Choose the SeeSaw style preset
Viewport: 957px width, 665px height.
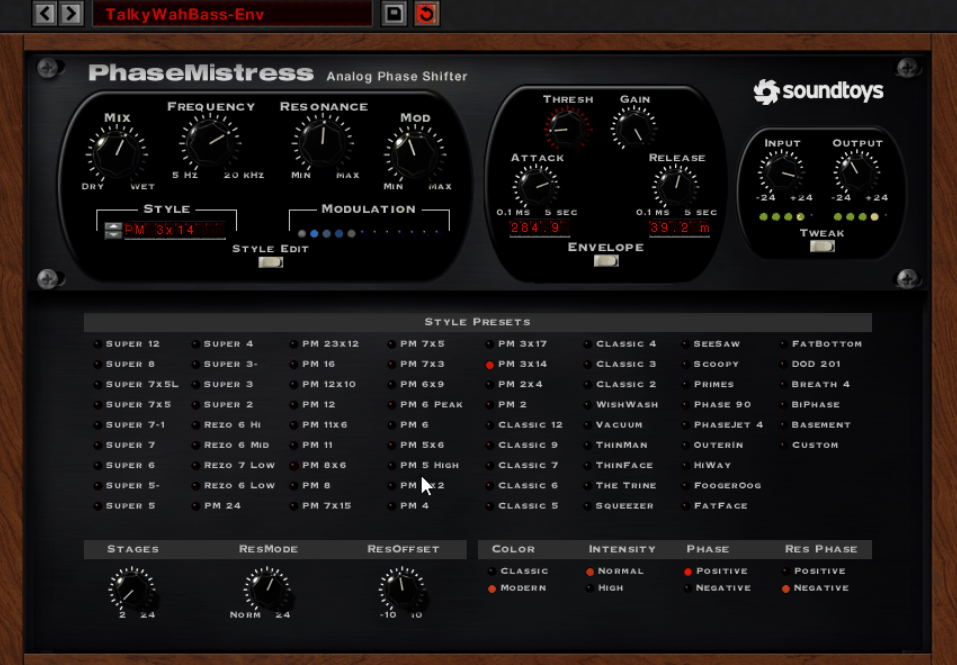point(711,344)
